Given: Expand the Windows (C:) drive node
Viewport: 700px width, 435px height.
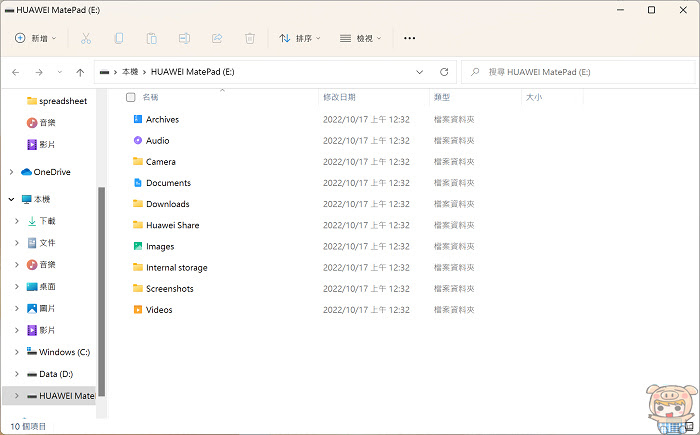Looking at the screenshot, I should (x=17, y=352).
